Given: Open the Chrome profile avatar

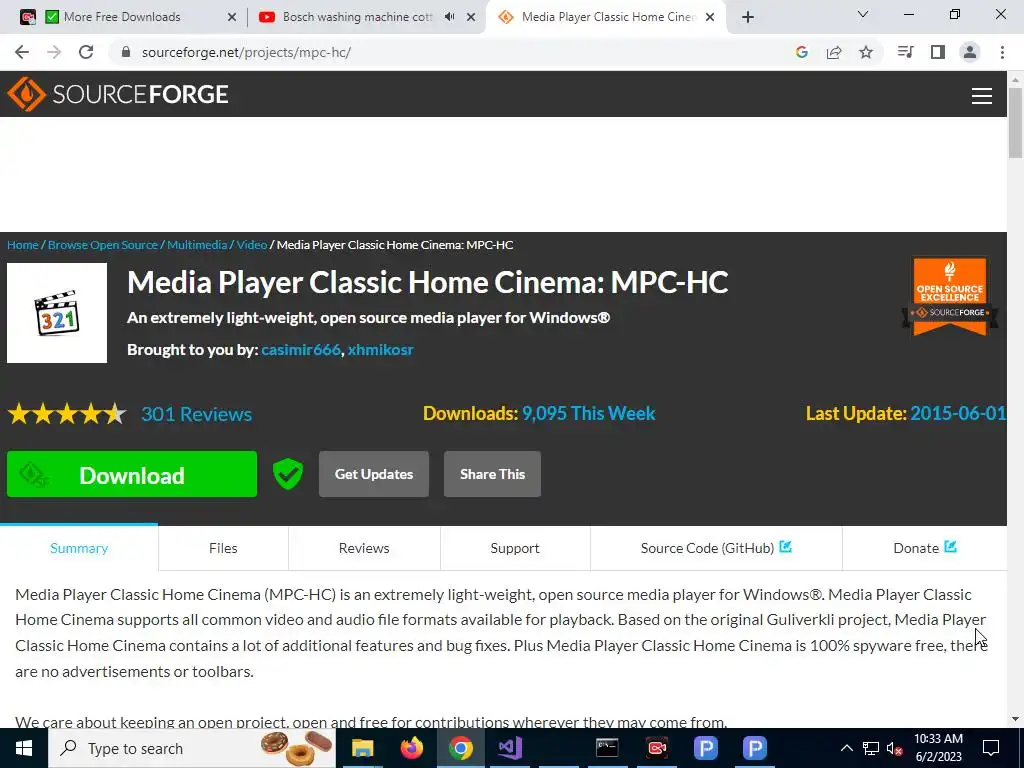Looking at the screenshot, I should [x=970, y=52].
